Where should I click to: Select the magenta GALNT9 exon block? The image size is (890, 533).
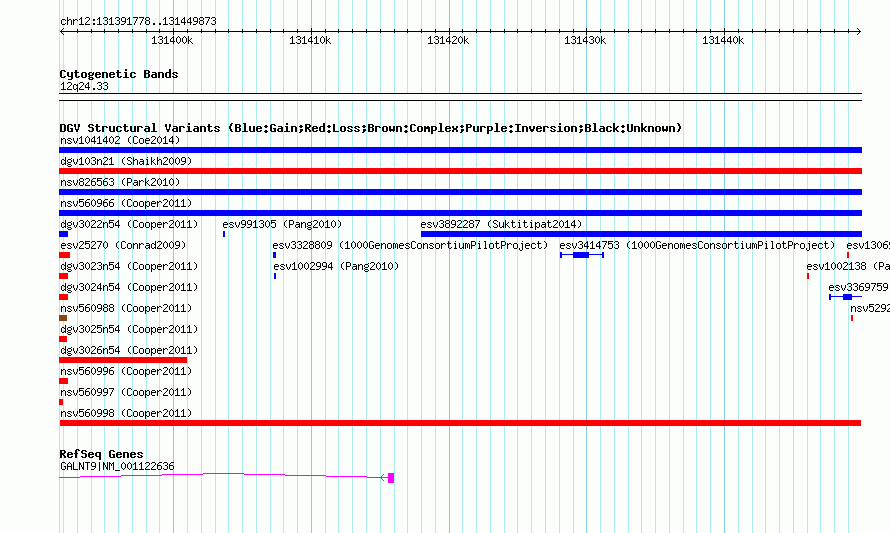coord(391,478)
